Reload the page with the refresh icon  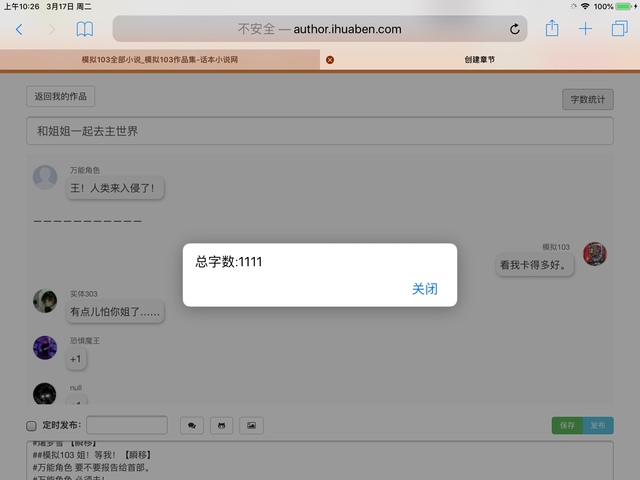tap(515, 29)
